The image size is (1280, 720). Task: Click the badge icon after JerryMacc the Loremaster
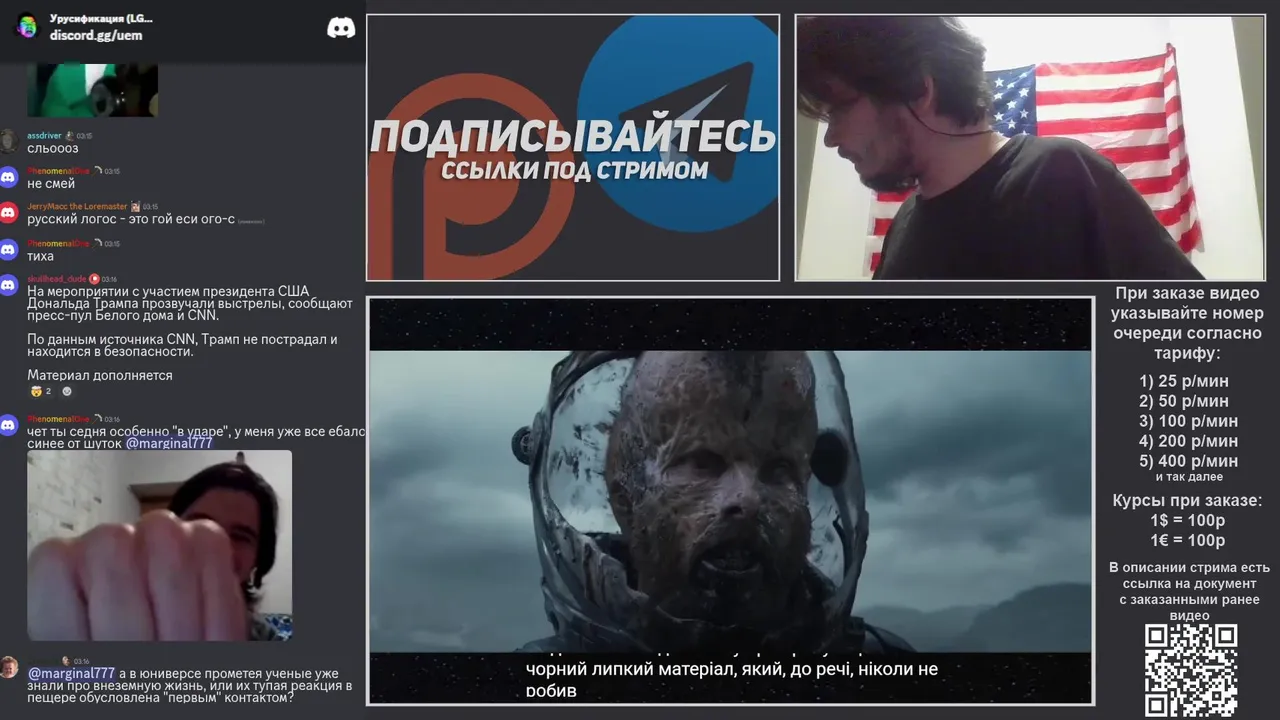[135, 207]
